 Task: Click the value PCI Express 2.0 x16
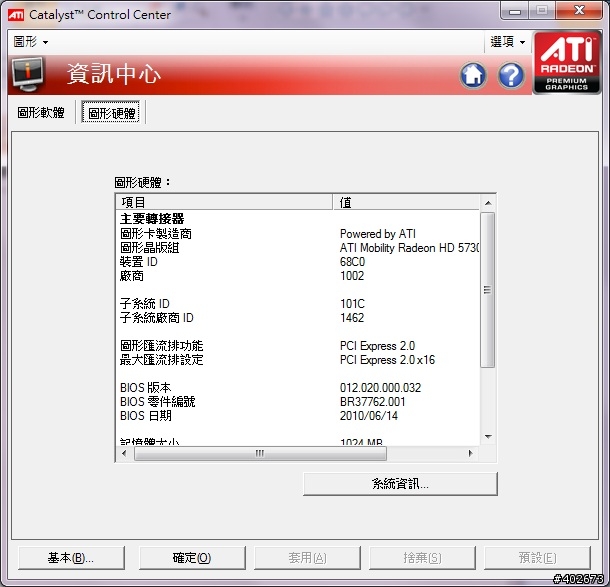click(387, 360)
